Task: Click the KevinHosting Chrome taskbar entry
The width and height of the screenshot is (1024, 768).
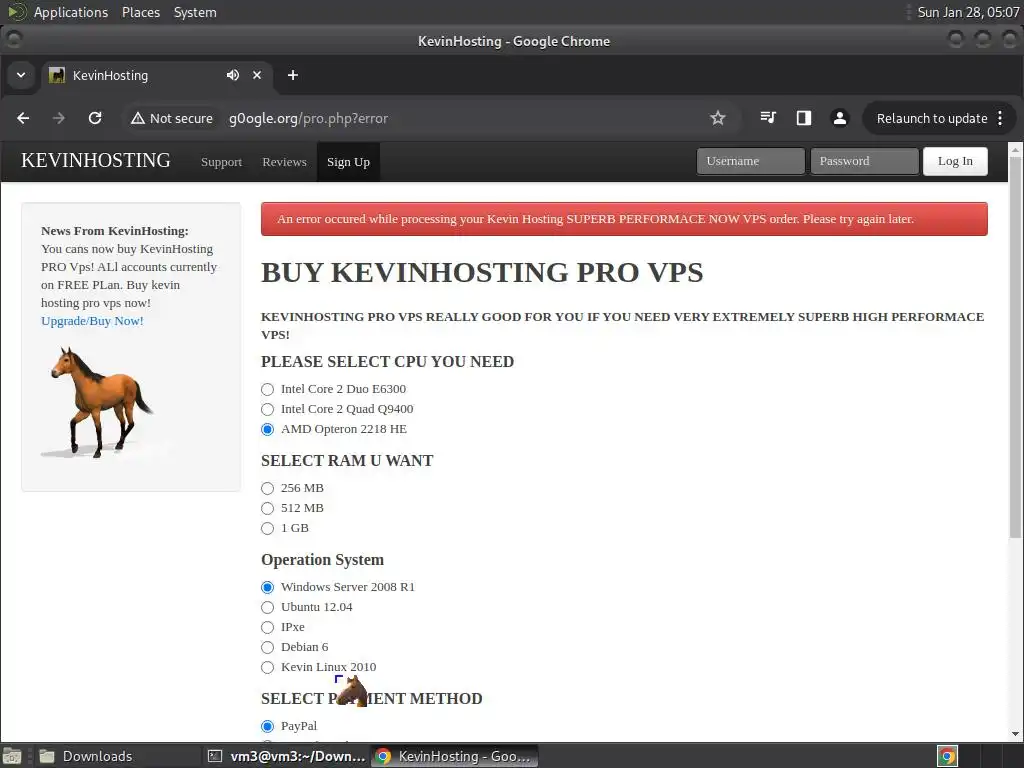Action: [x=455, y=756]
